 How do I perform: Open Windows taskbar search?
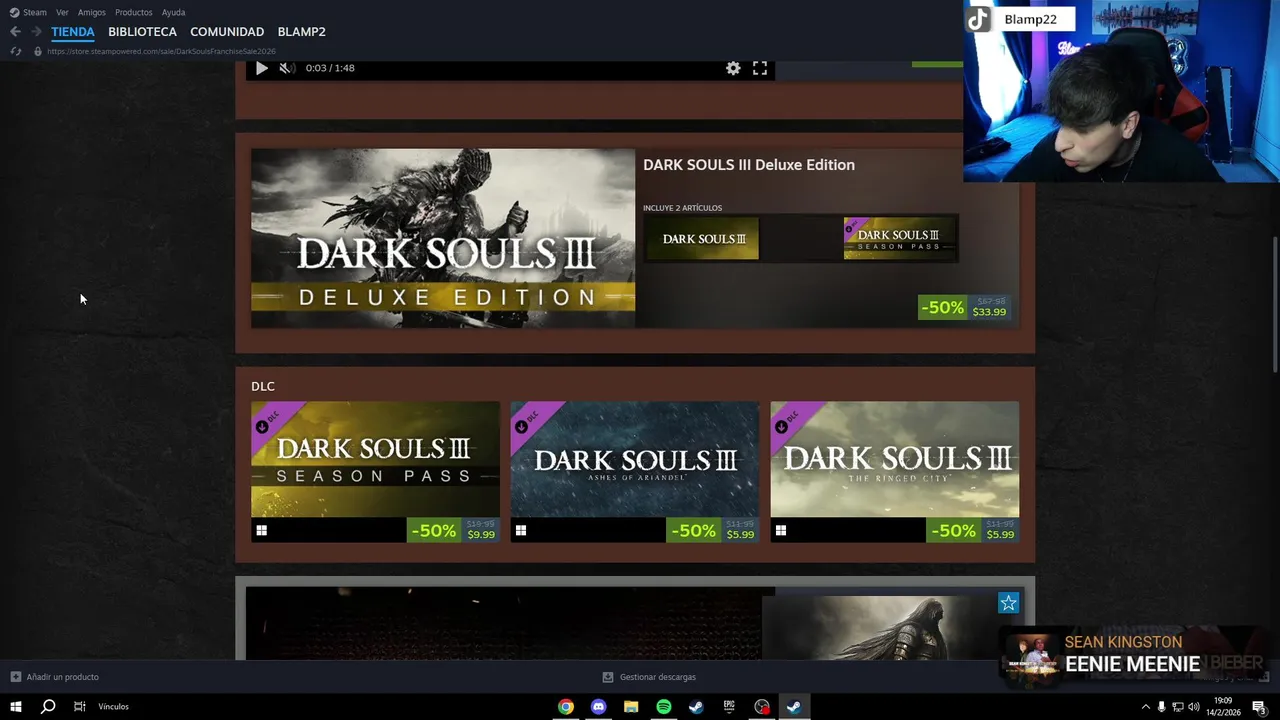click(x=48, y=707)
